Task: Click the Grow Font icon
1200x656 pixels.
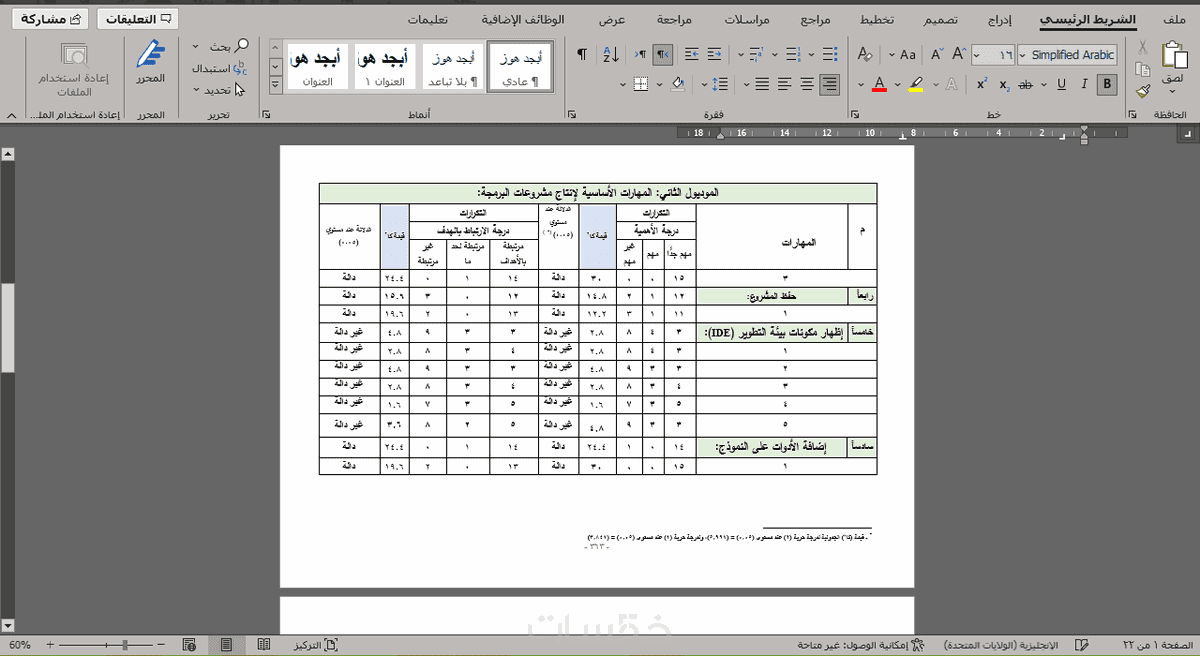Action: (960, 54)
